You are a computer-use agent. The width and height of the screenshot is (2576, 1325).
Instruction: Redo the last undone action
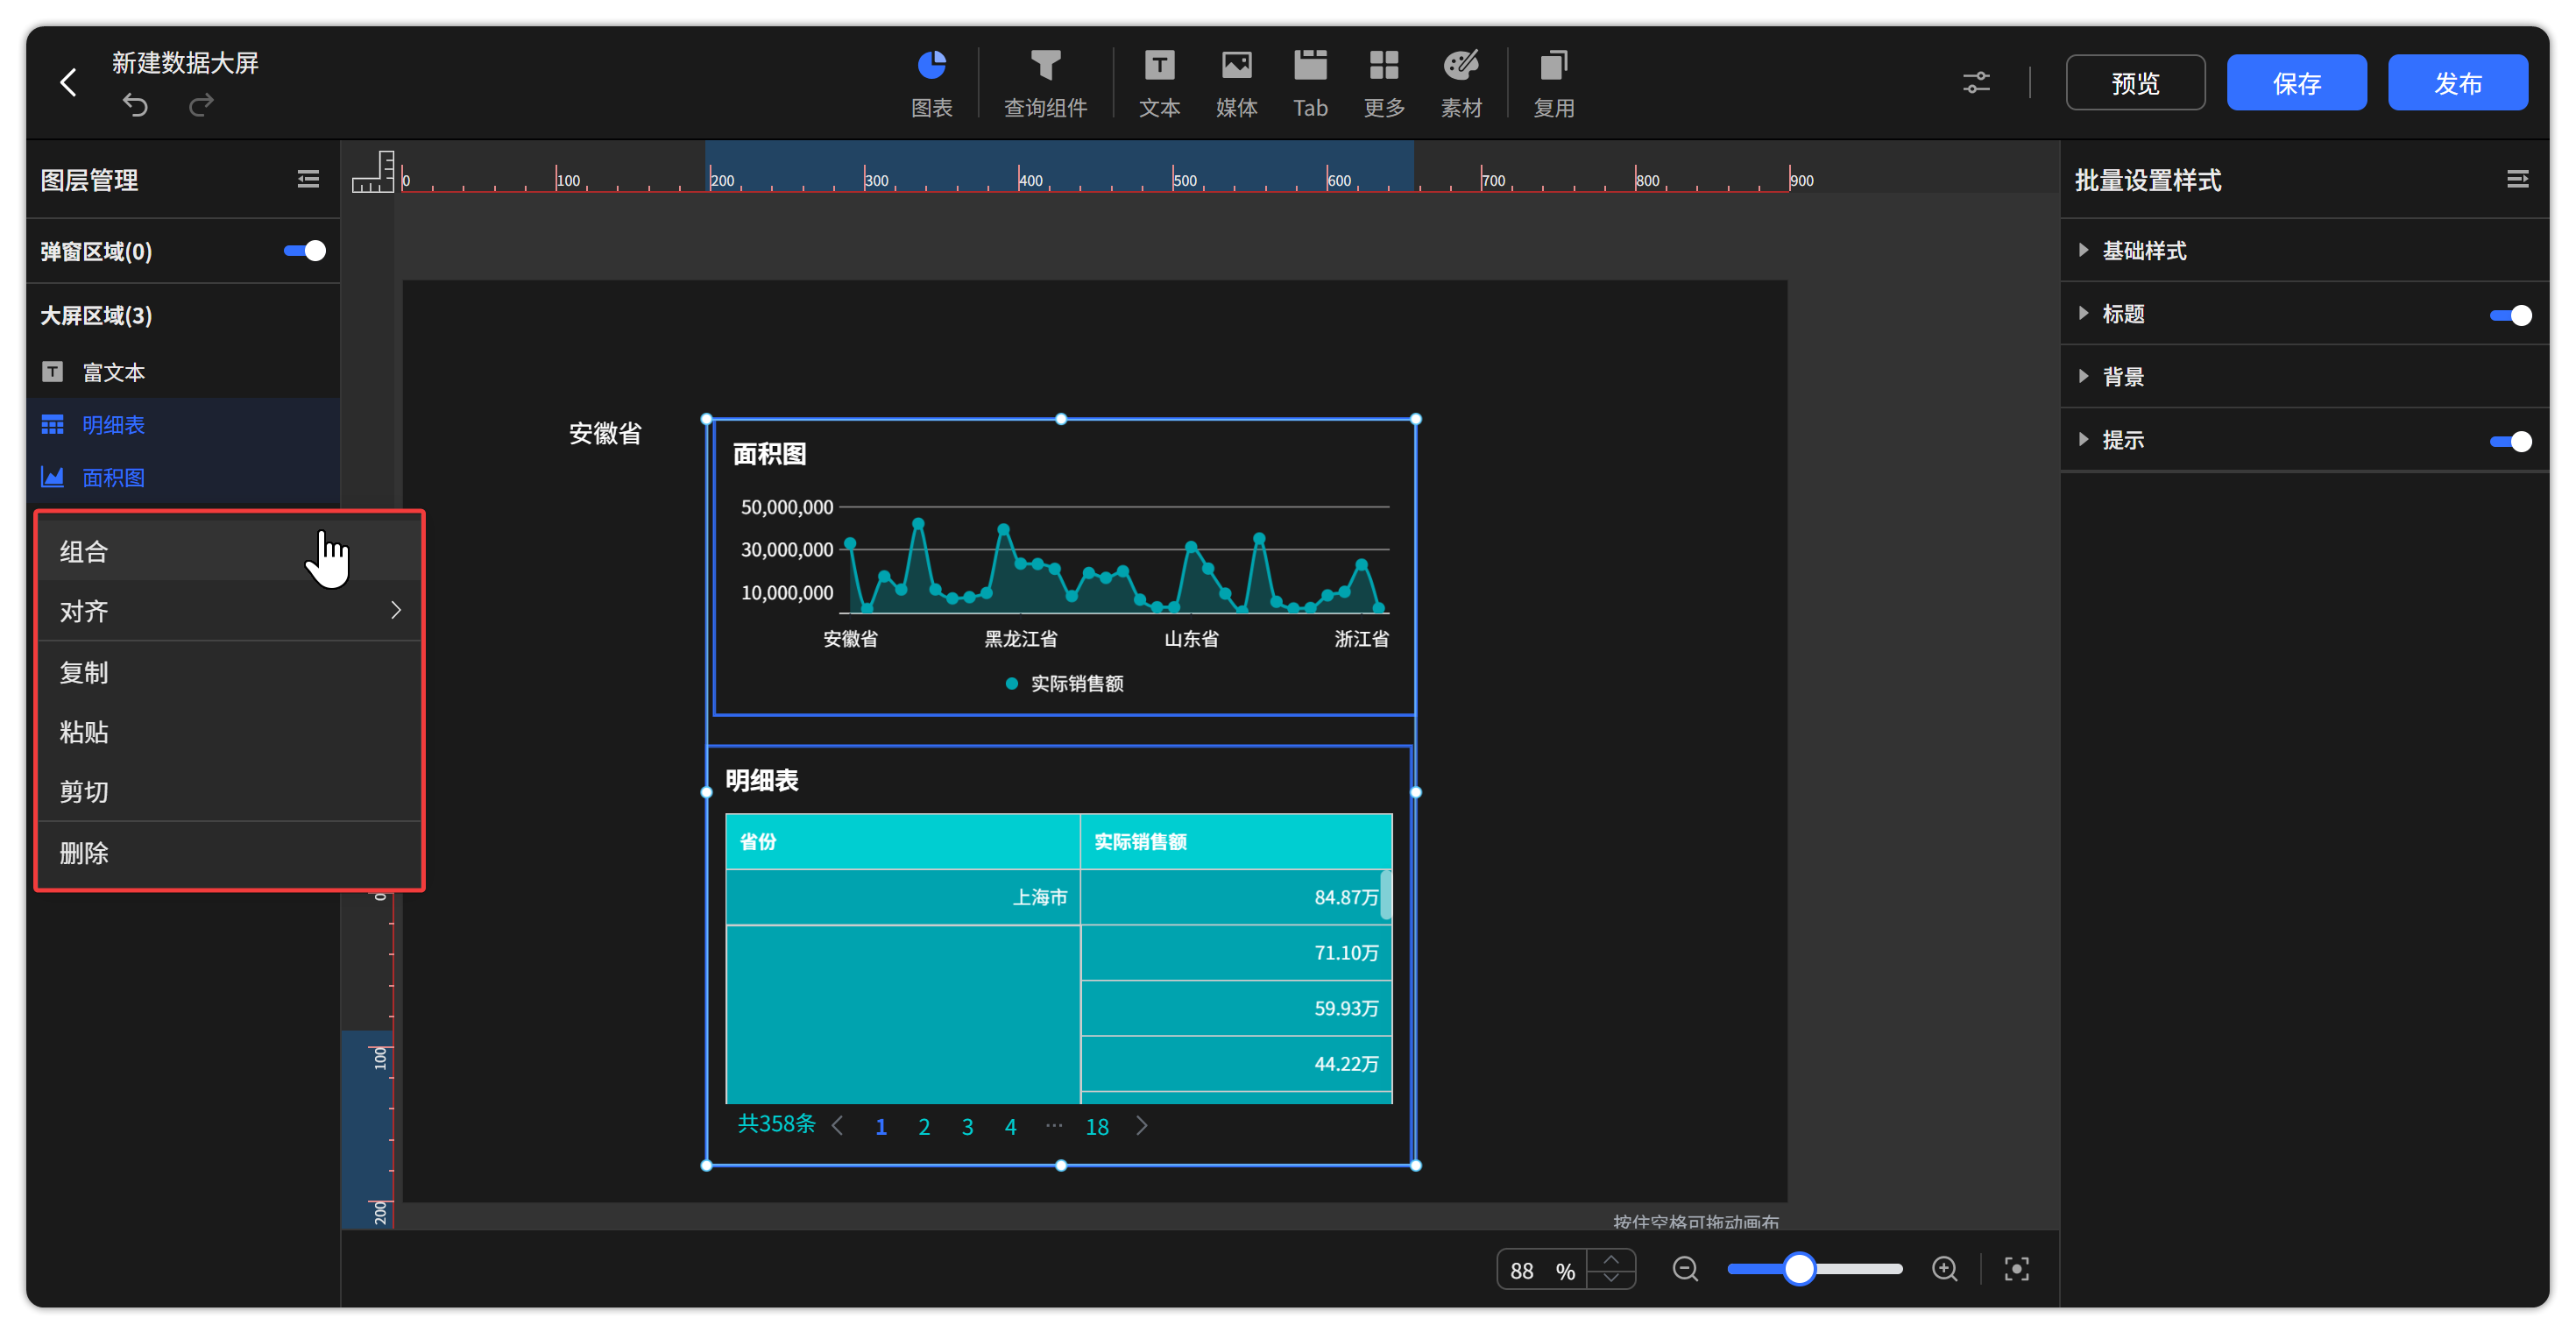click(x=201, y=105)
